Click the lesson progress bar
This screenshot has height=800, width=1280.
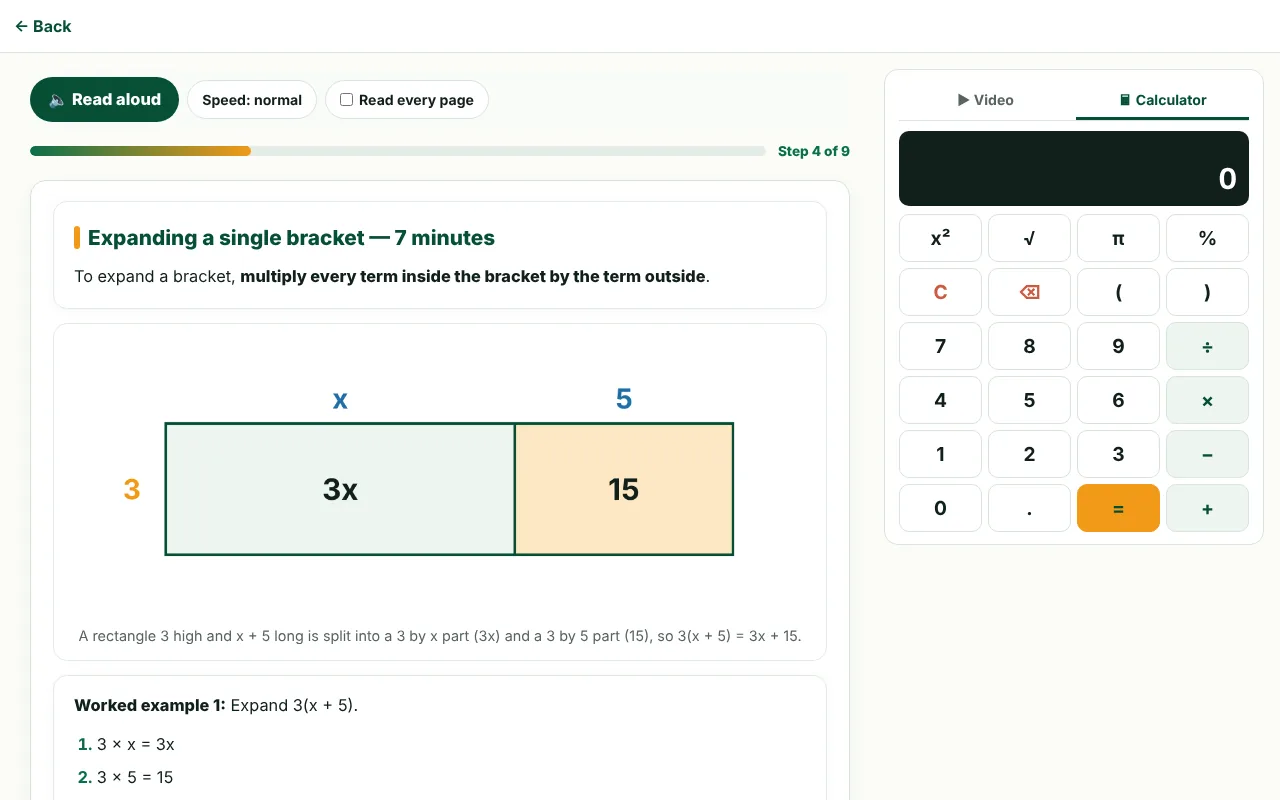pos(398,151)
